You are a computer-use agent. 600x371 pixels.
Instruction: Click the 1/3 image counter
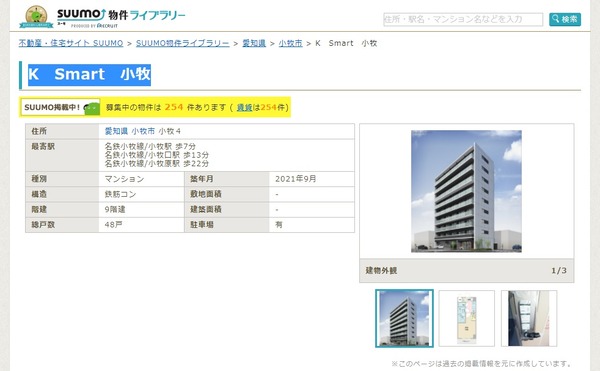pos(559,270)
